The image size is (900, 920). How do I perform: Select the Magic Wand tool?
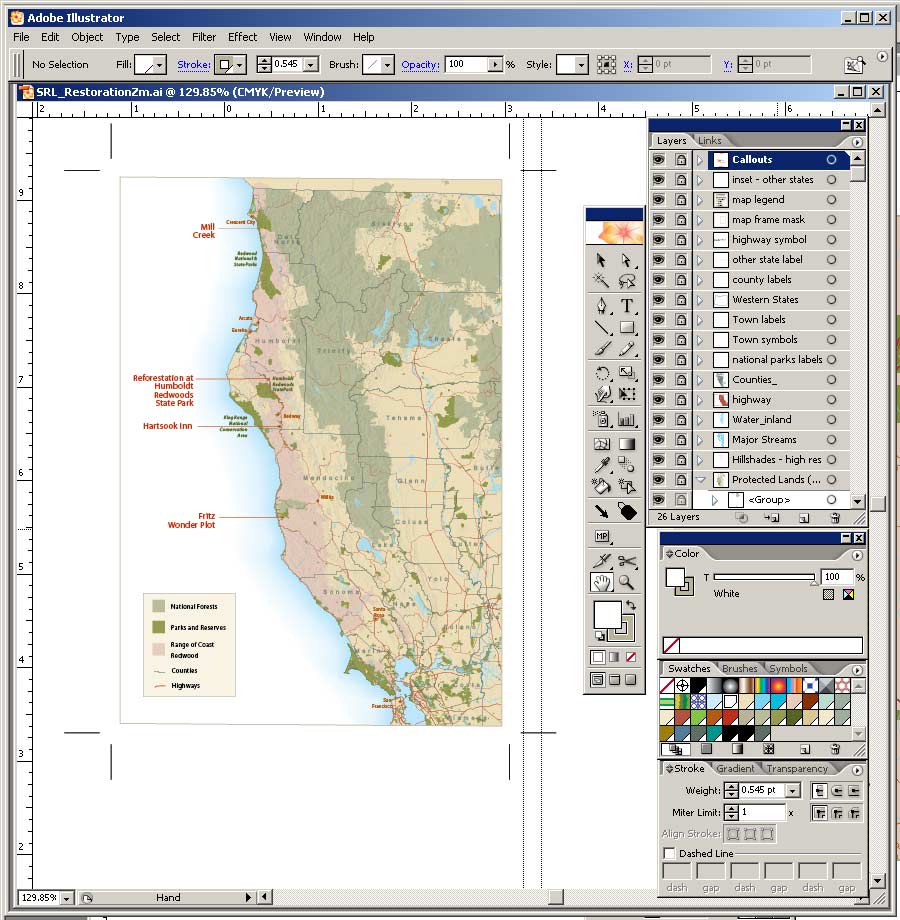click(601, 281)
